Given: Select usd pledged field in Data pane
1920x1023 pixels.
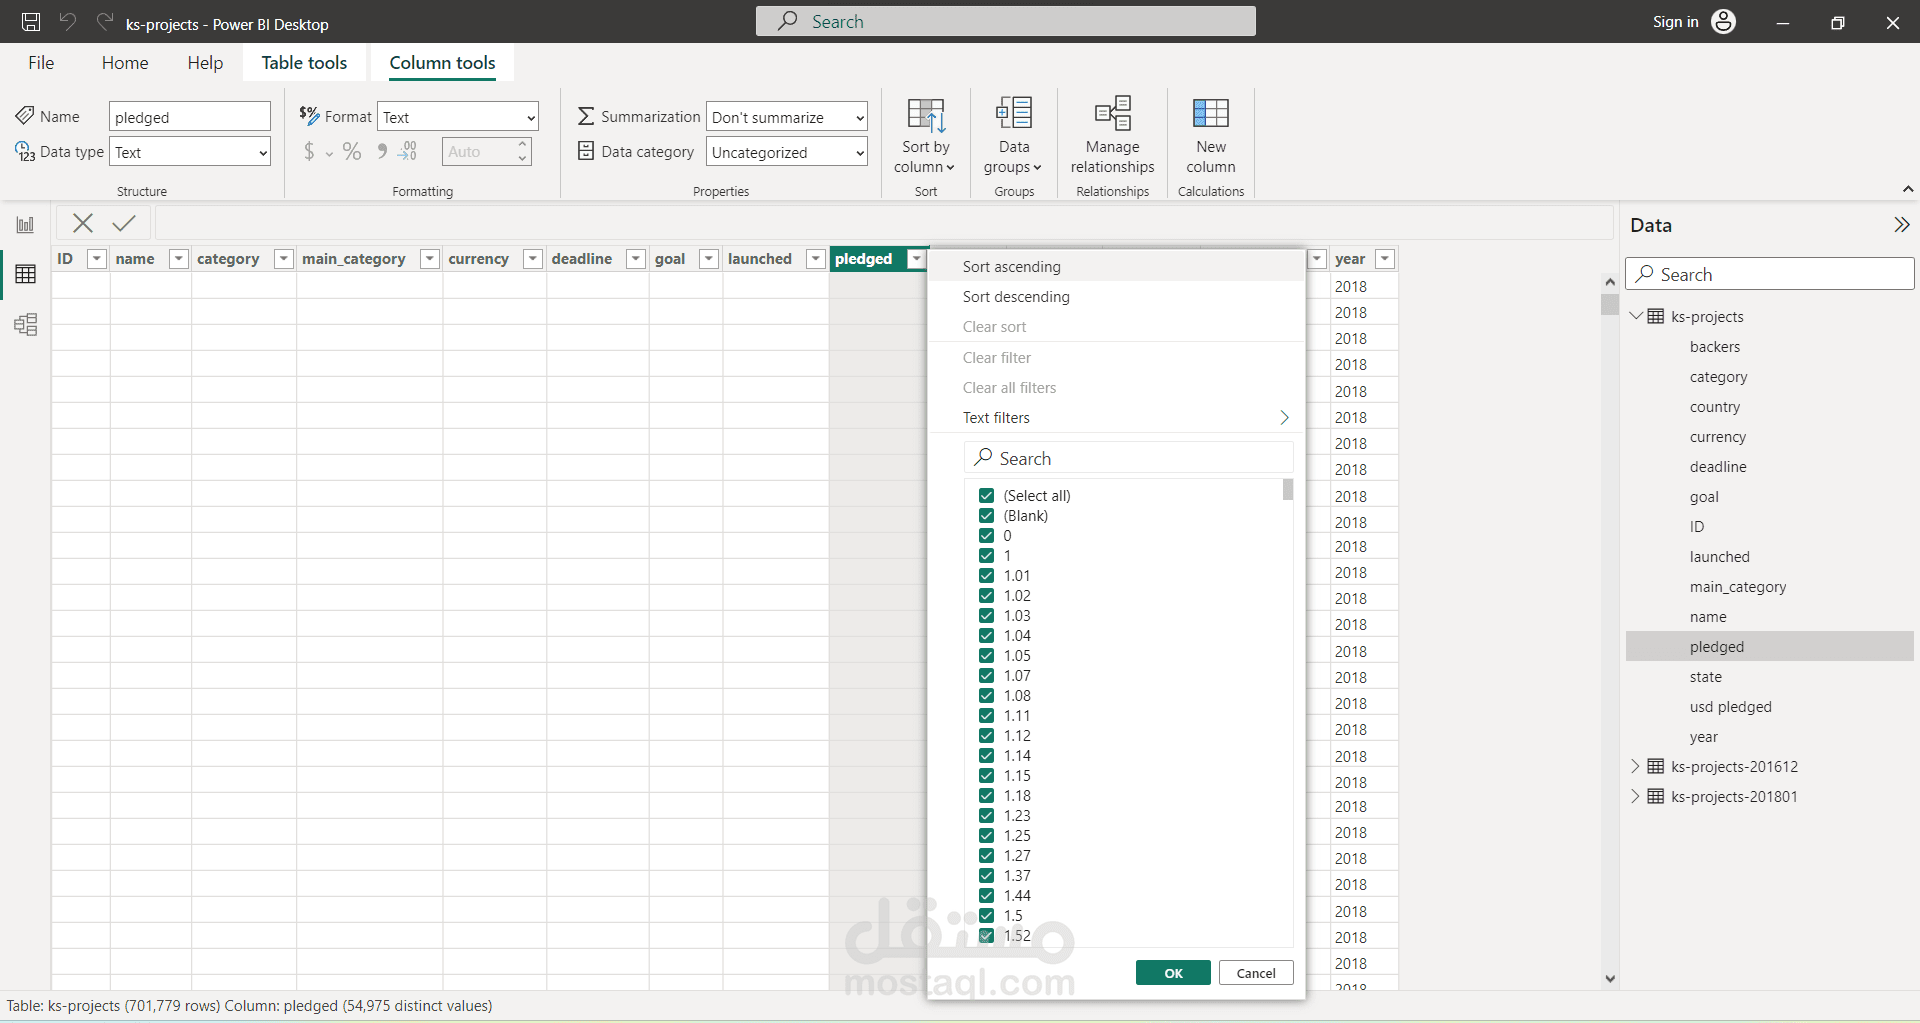Looking at the screenshot, I should [1730, 707].
